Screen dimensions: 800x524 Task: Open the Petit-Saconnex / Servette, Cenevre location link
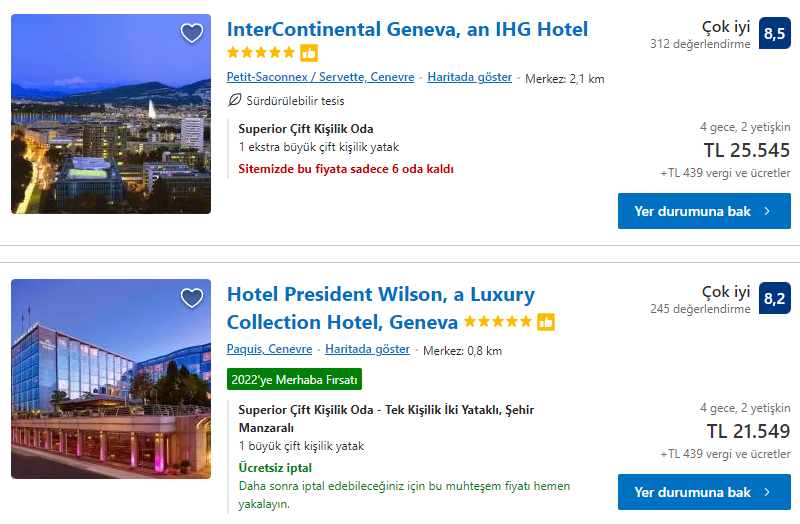click(320, 77)
